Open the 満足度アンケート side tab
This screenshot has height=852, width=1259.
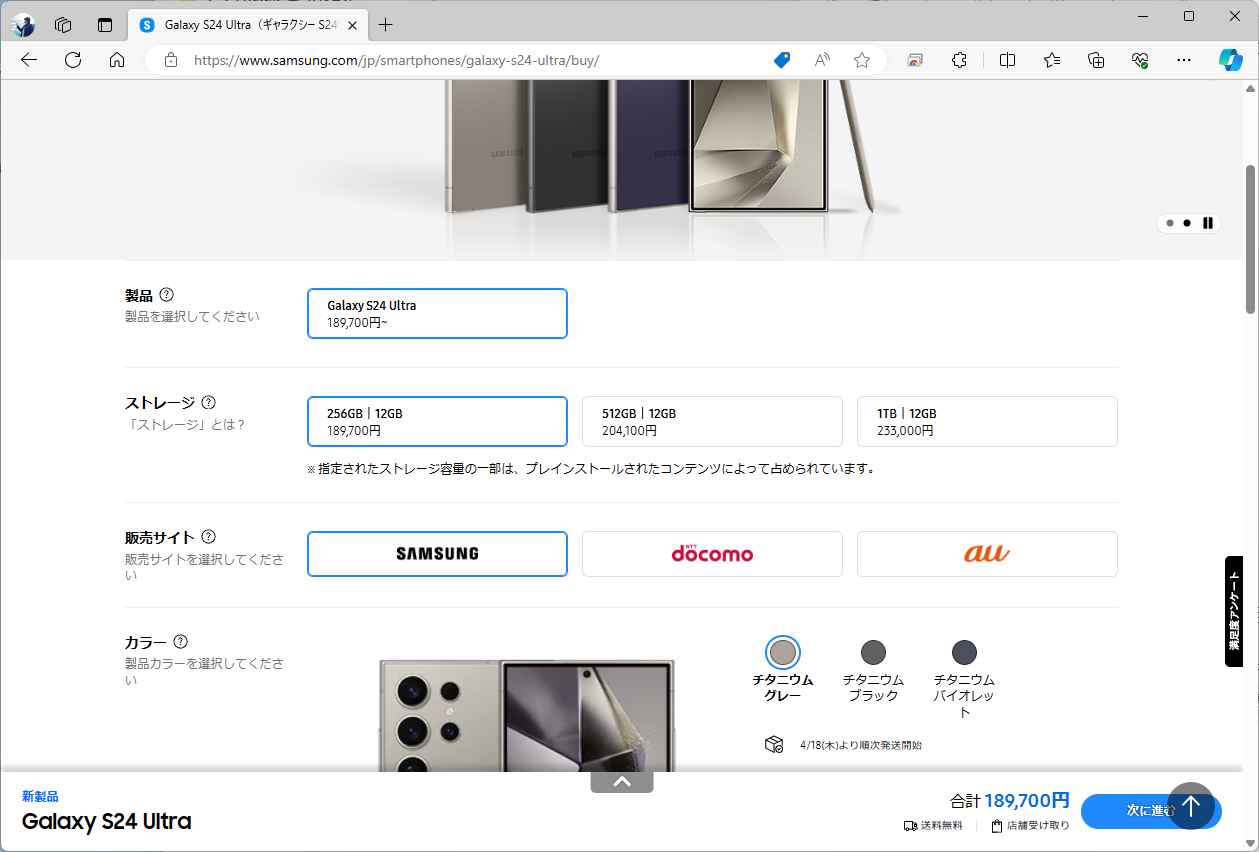pyautogui.click(x=1234, y=611)
